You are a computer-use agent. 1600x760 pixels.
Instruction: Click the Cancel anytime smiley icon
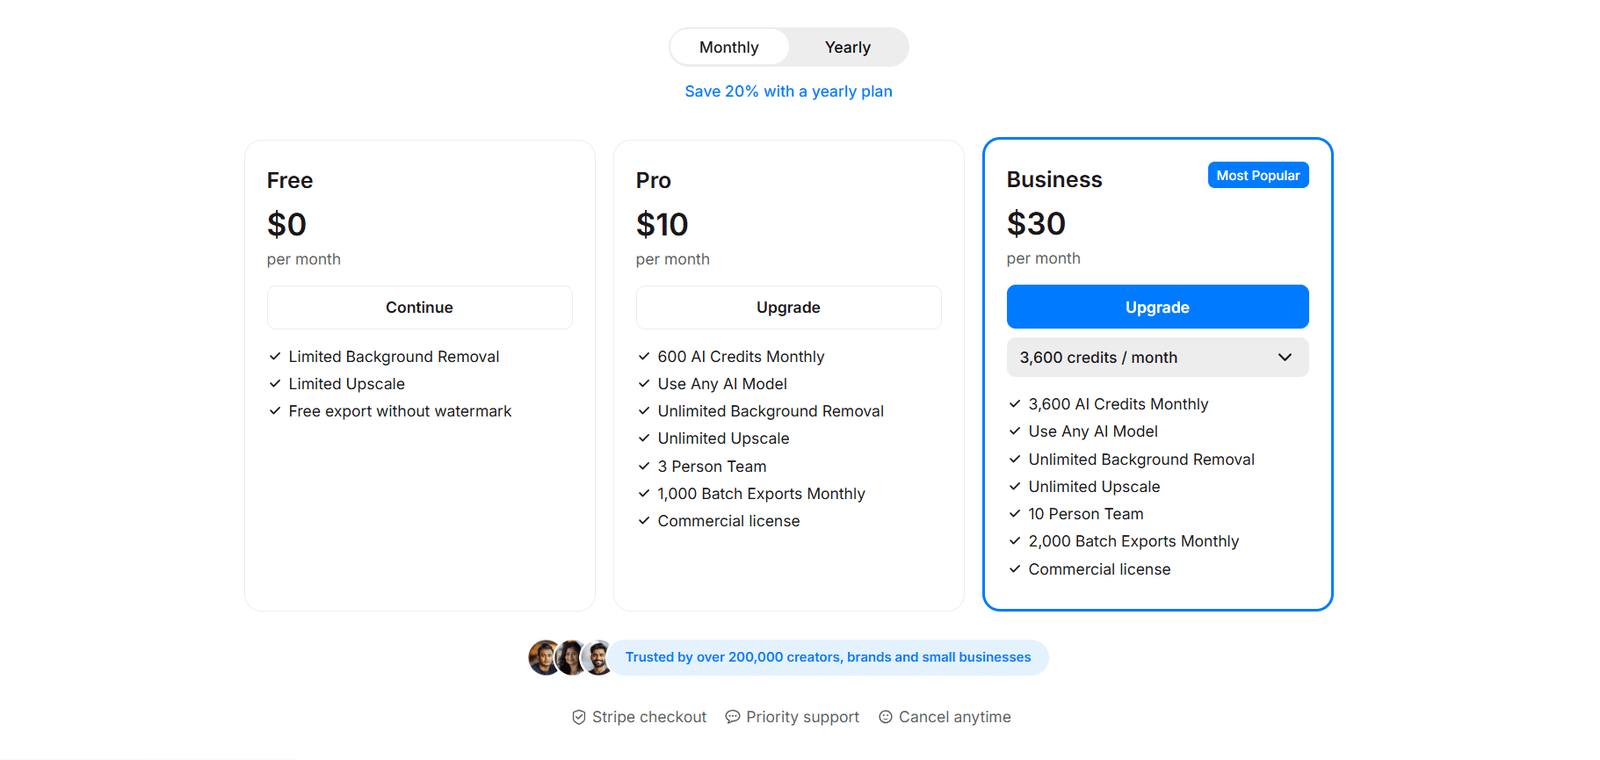pos(886,717)
